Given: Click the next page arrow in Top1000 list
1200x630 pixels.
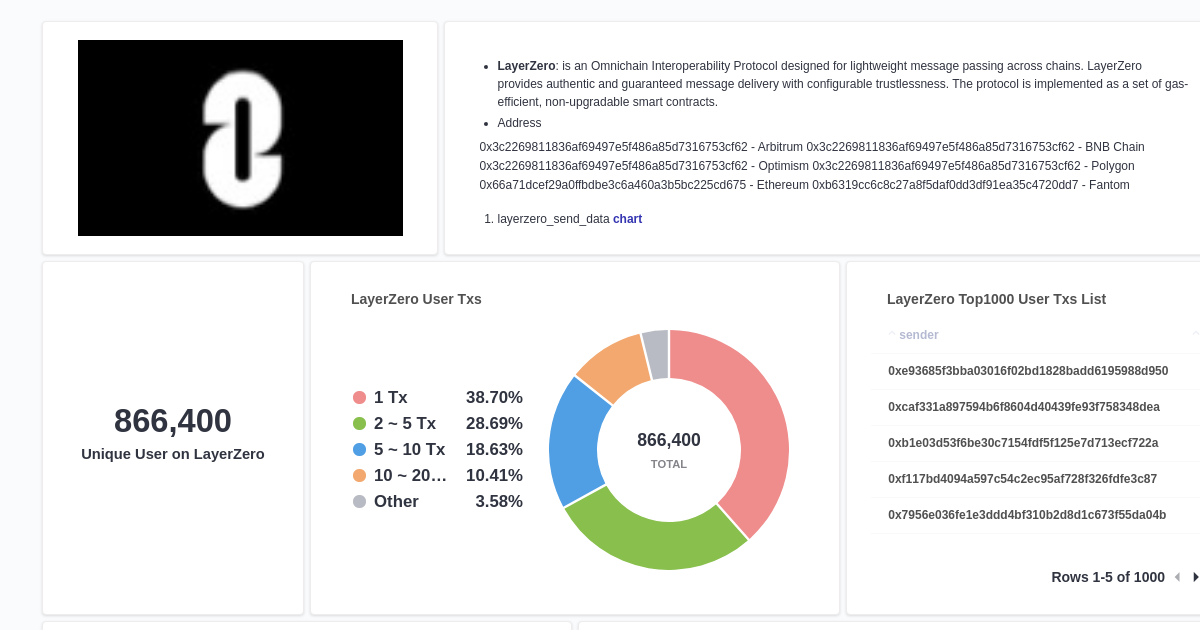Looking at the screenshot, I should pos(1196,577).
